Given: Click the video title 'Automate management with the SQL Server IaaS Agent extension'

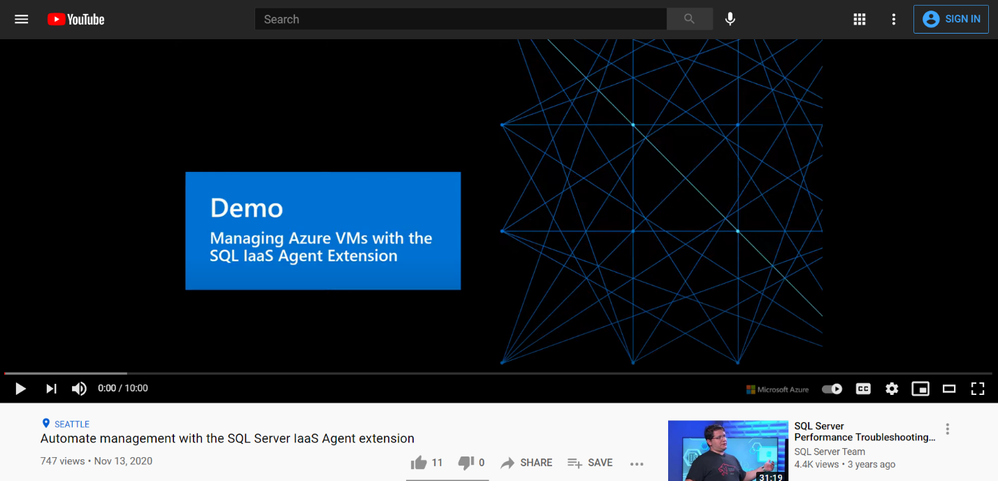Looking at the screenshot, I should point(227,438).
